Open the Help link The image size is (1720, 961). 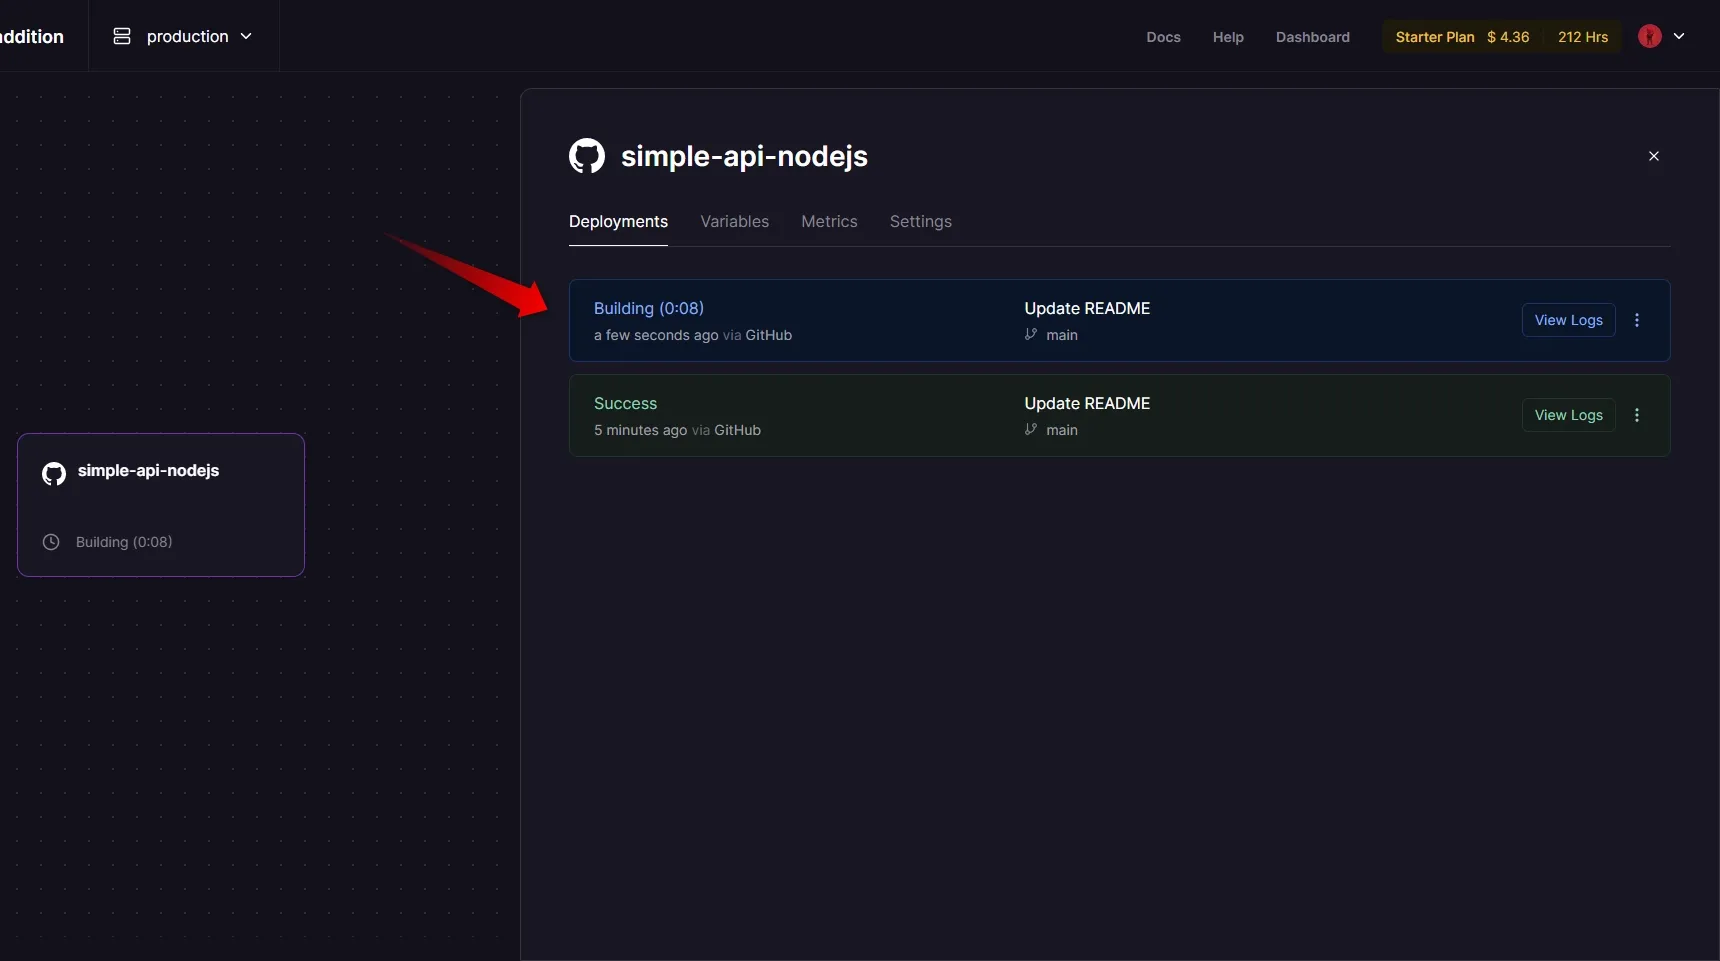point(1228,37)
